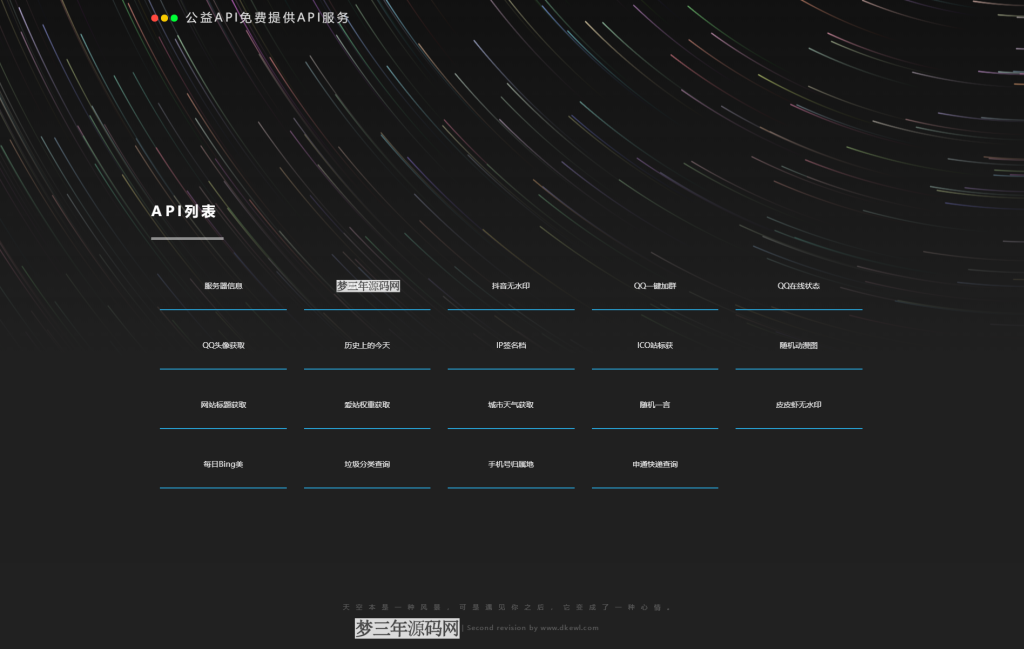Open the 每日Bing美 API entry
Image resolution: width=1024 pixels, height=649 pixels.
point(222,463)
